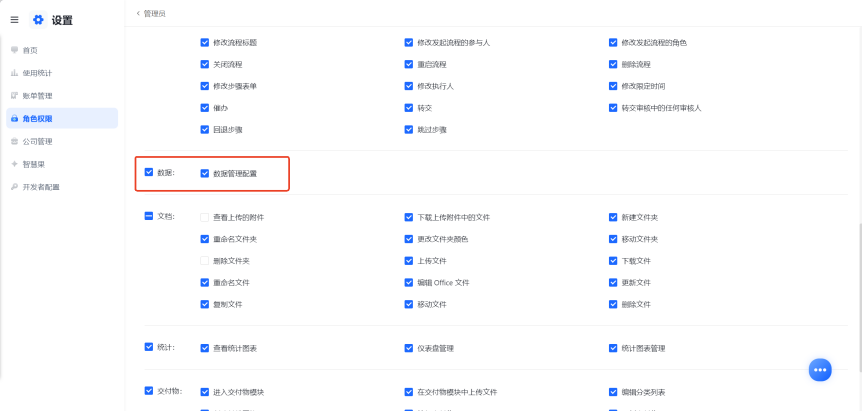862x411 pixels.
Task: Uncheck 修改发起流程的角色 permission
Action: [613, 42]
